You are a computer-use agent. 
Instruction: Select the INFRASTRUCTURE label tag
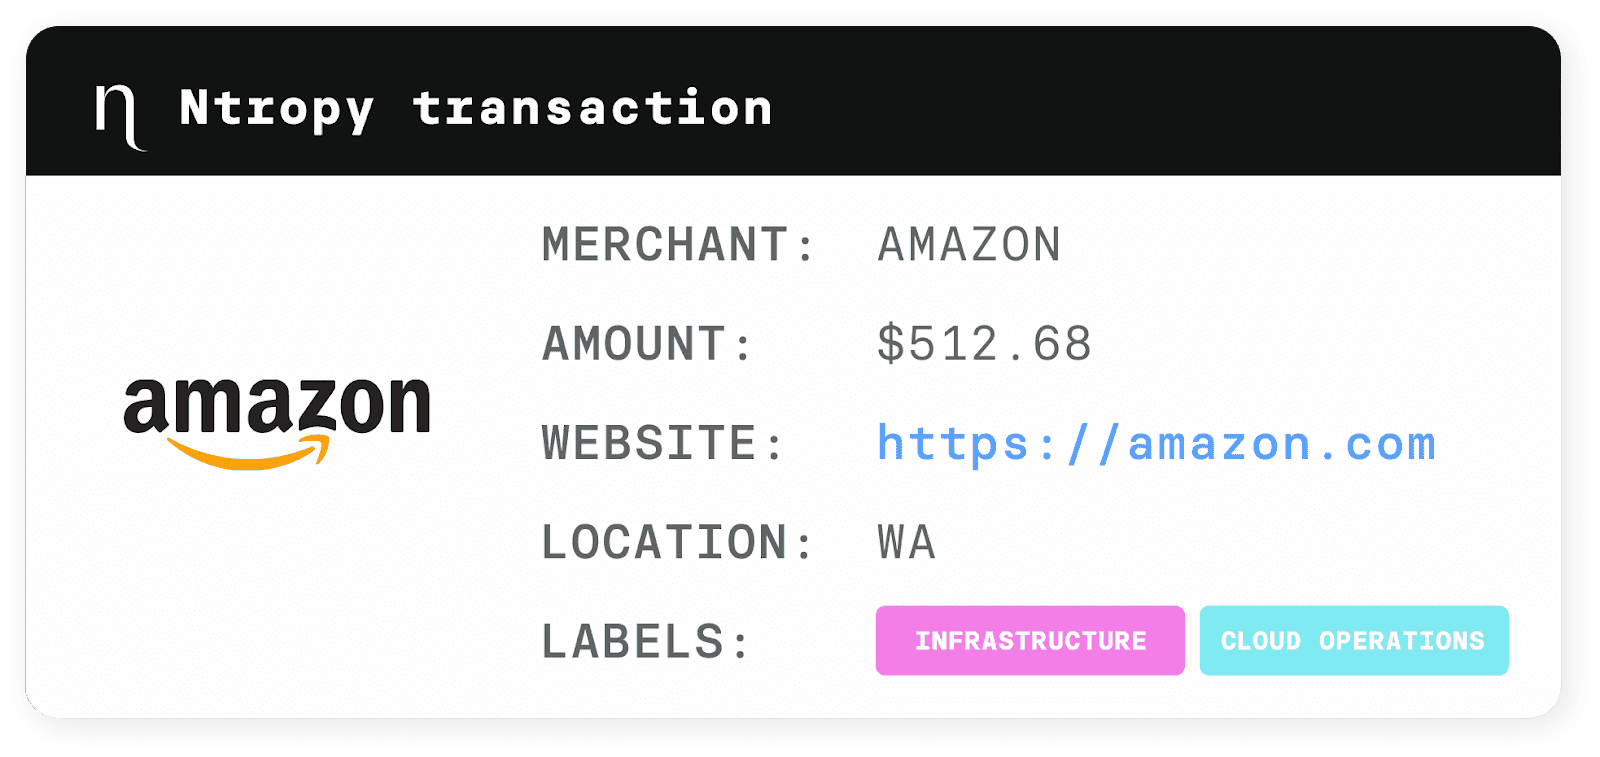(x=1030, y=640)
